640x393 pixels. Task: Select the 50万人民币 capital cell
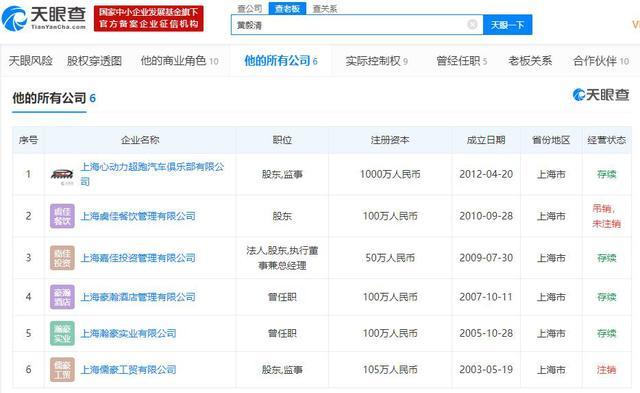(390, 258)
